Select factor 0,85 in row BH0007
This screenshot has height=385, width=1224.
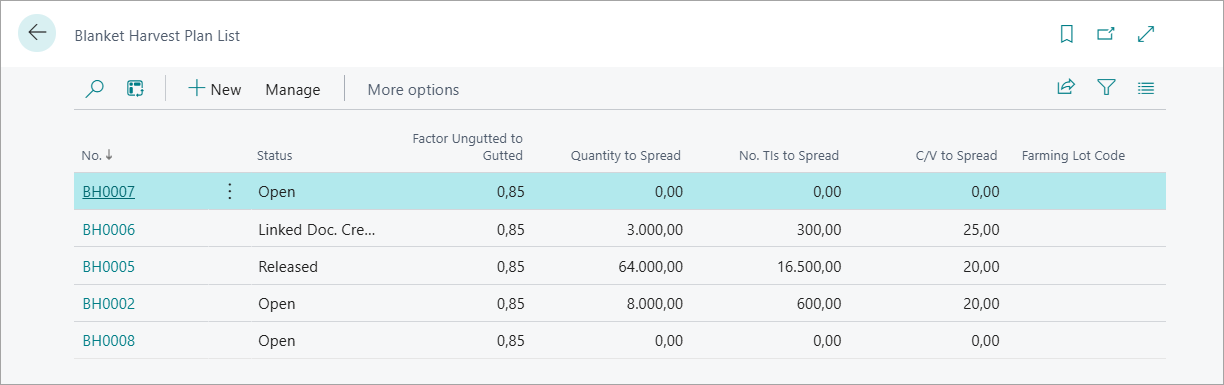(x=510, y=191)
